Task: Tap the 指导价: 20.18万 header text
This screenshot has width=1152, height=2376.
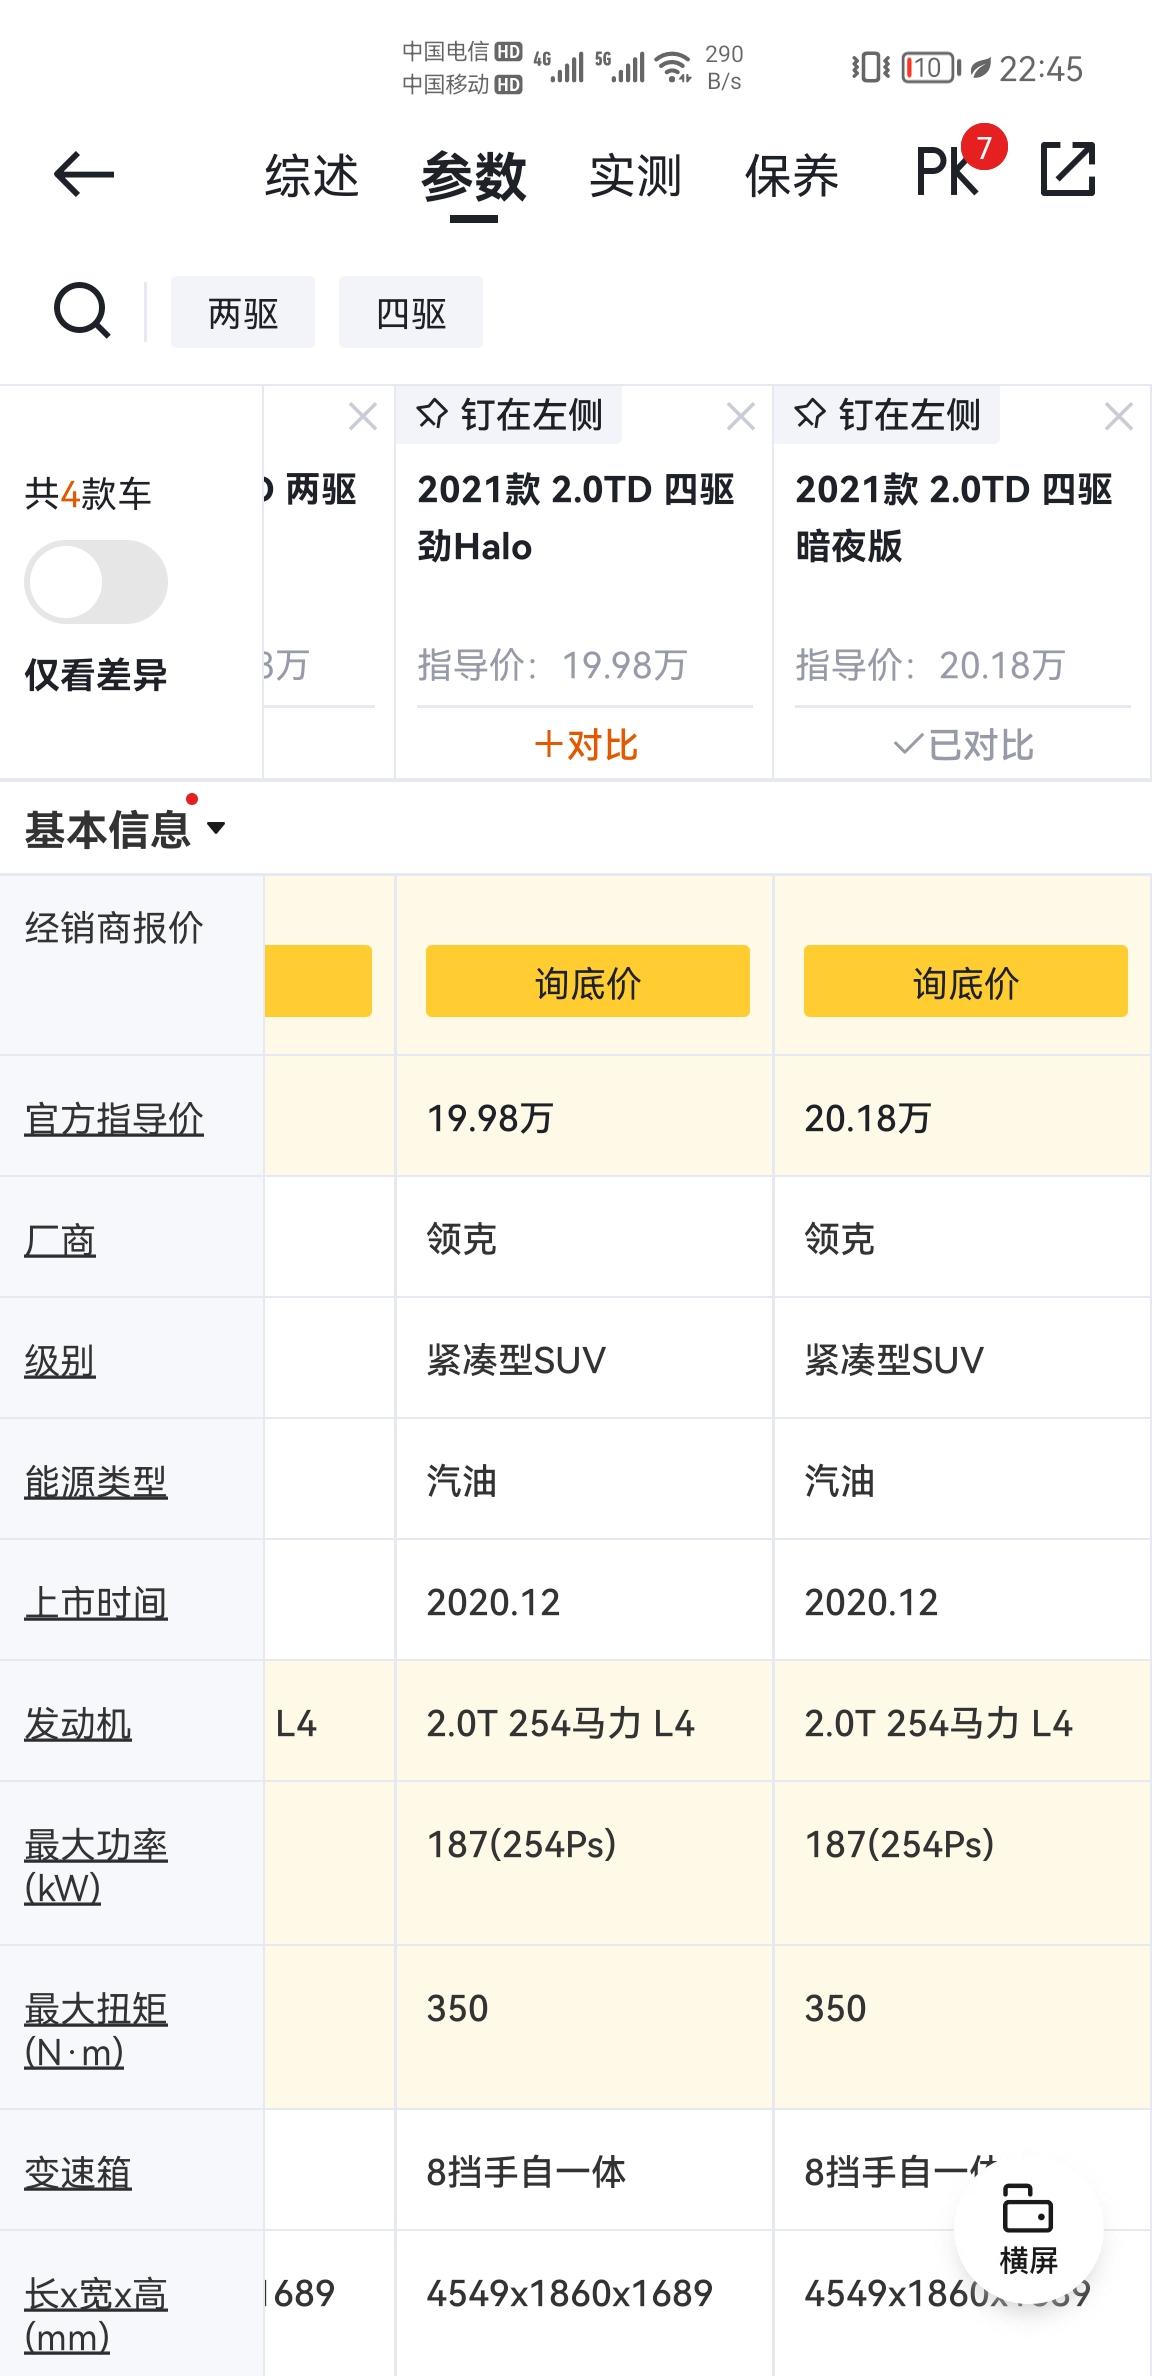Action: (x=930, y=665)
